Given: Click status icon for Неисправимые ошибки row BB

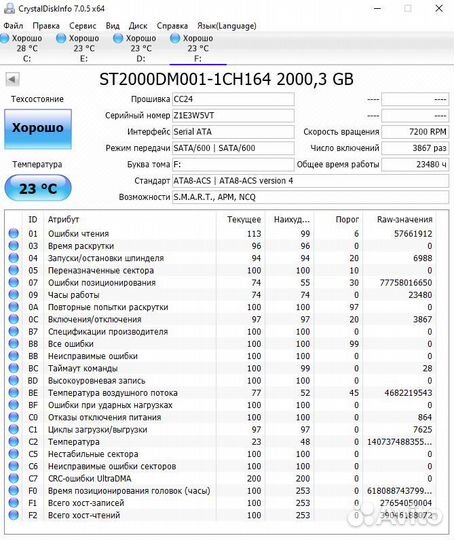Looking at the screenshot, I should pos(14,356).
